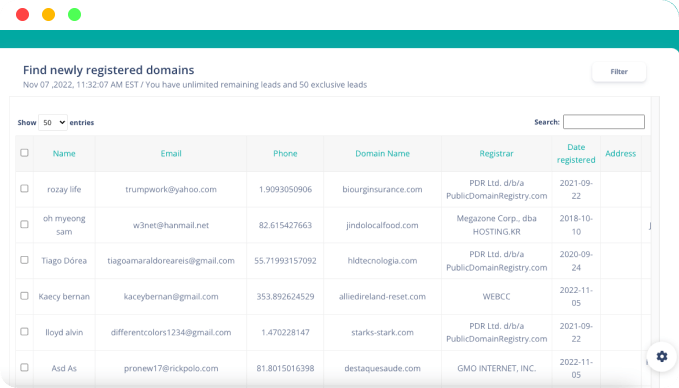
Task: Mark the lloyd alvin row checkbox
Action: pos(24,332)
